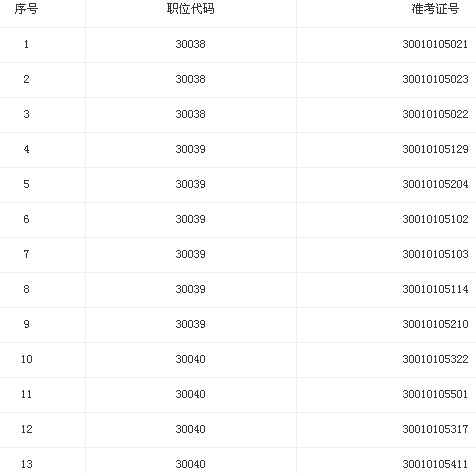Select admission number 30010105210

tap(435, 324)
